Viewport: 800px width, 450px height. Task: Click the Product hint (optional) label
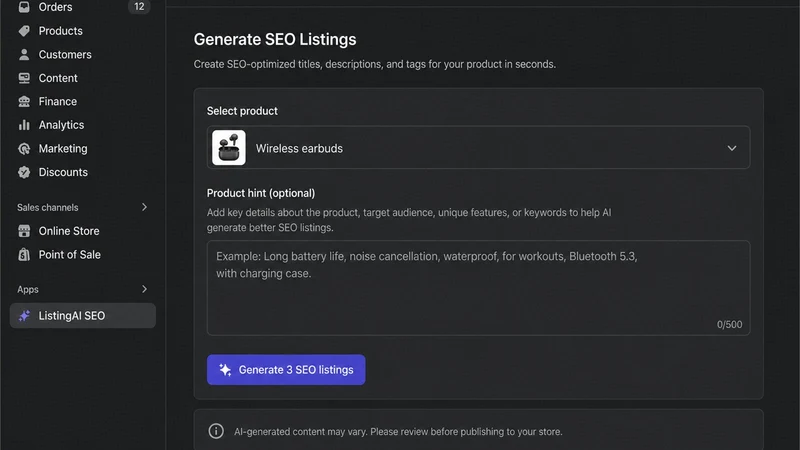[x=261, y=193]
